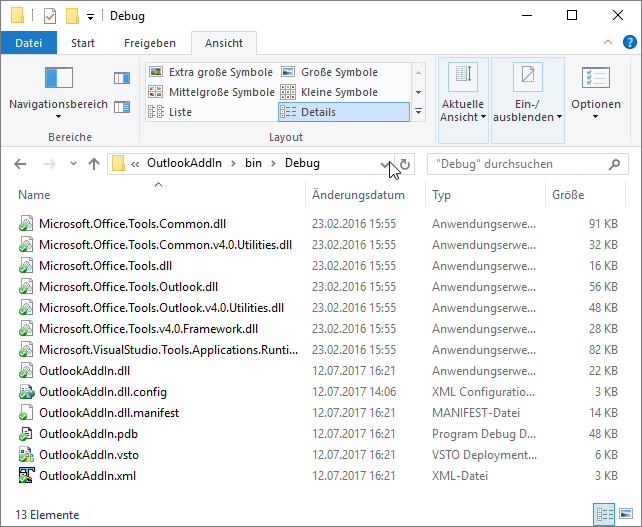Viewport: 642px width, 527px height.
Task: Sort by the Größe column header
Action: [x=568, y=195]
